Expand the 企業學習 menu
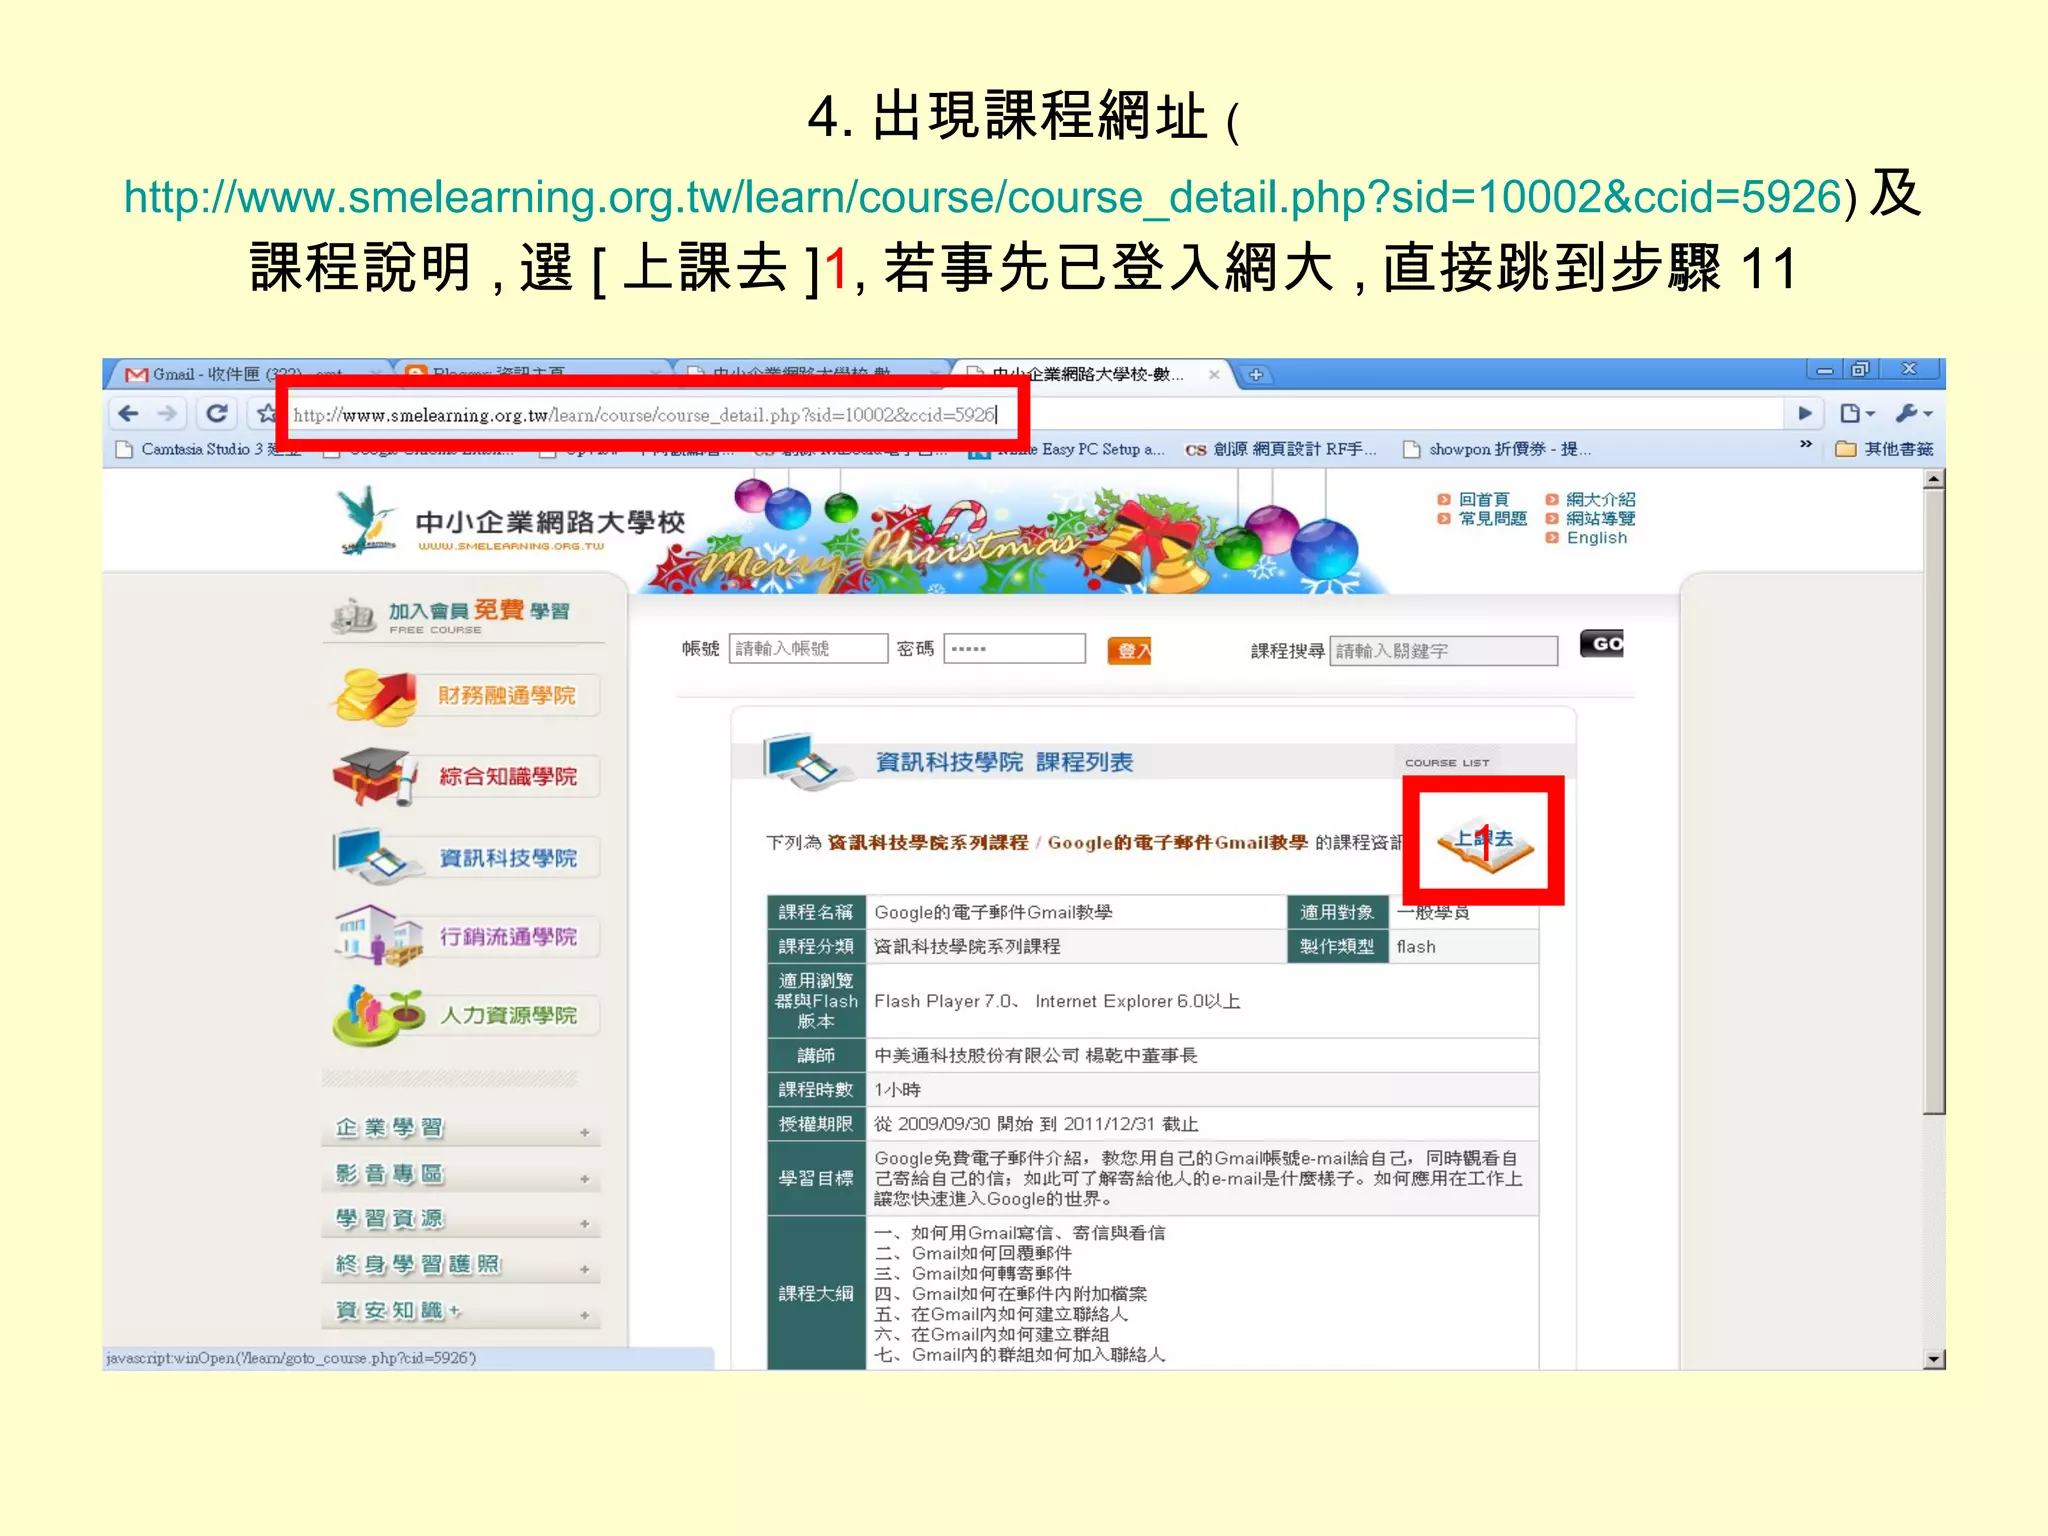2048x1536 pixels. [462, 1128]
